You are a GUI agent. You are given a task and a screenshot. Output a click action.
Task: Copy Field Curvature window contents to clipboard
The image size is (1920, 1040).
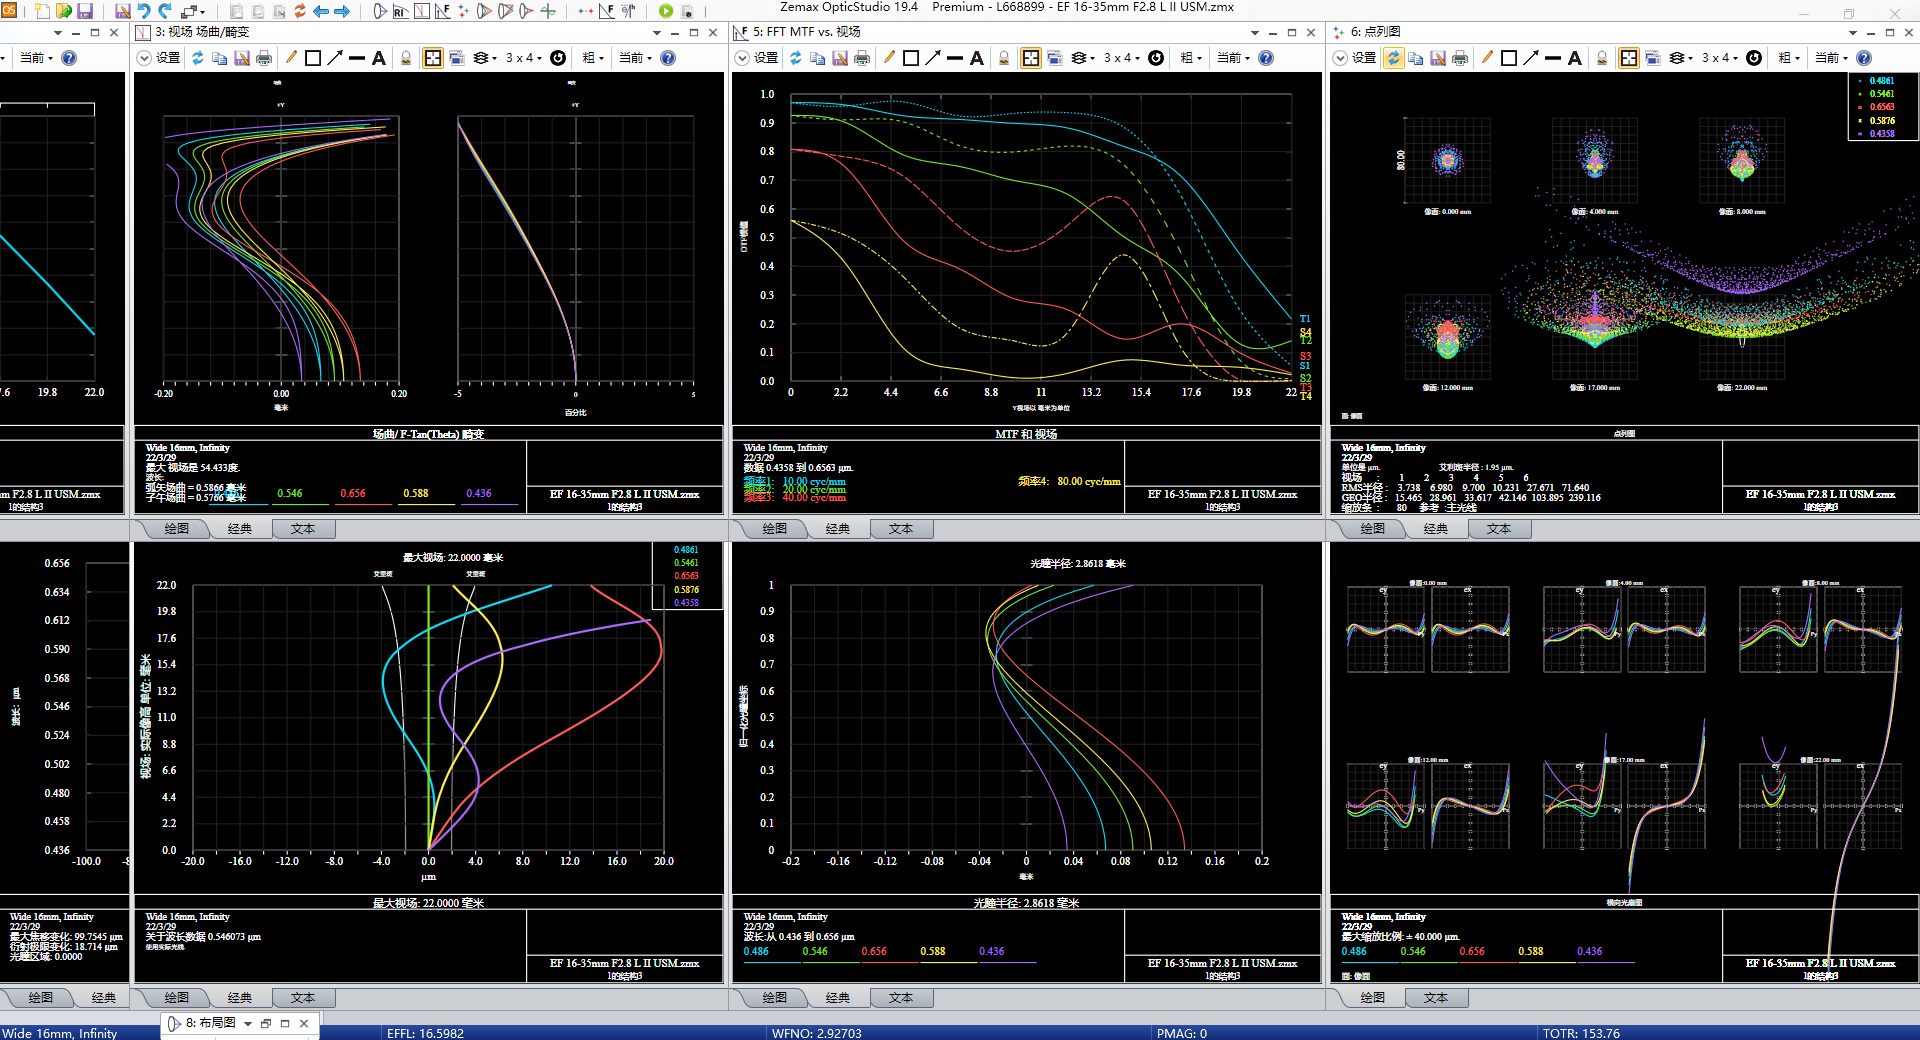point(220,58)
